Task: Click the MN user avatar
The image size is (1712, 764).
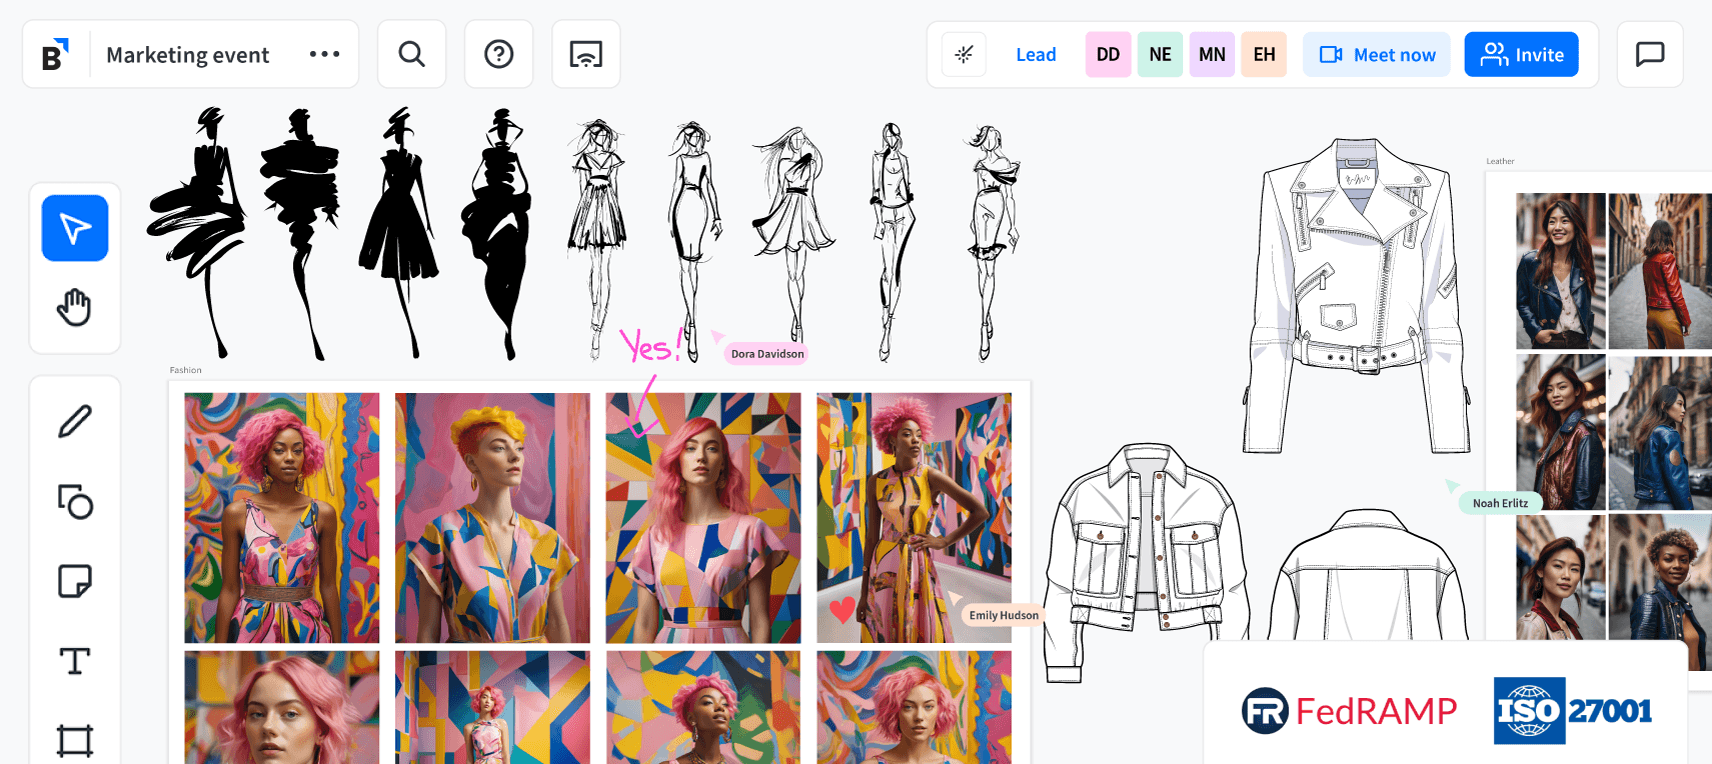Action: [1212, 54]
